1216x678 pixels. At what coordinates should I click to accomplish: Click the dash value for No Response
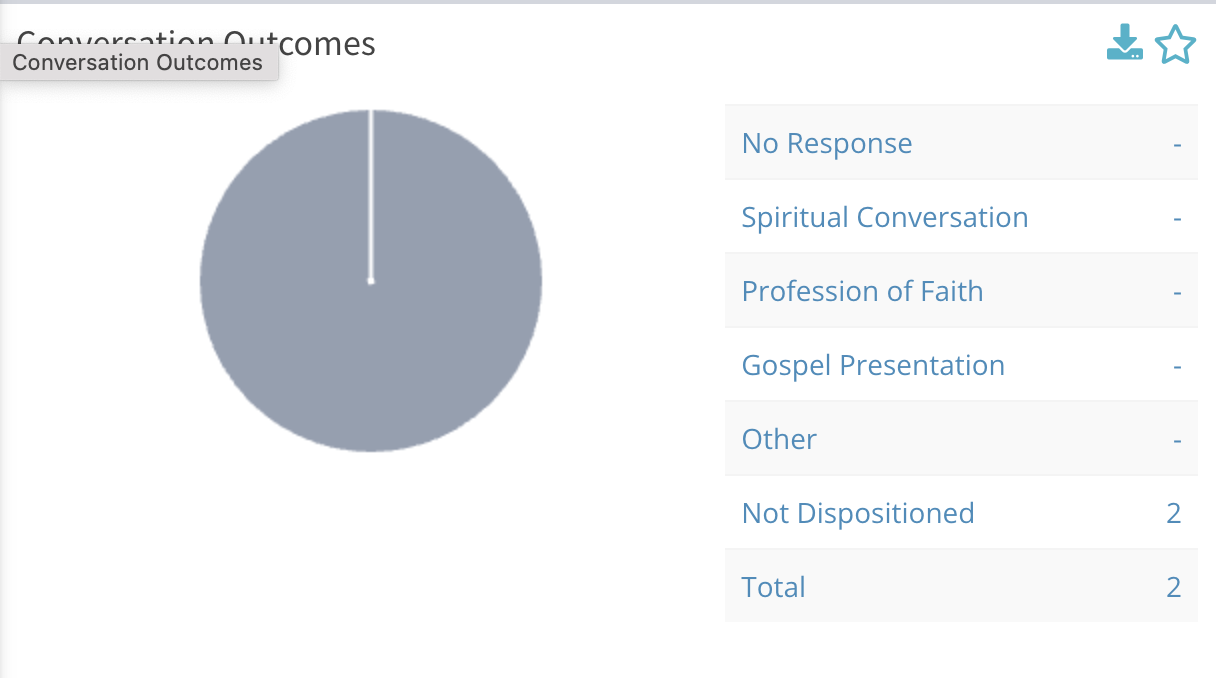tap(1177, 143)
